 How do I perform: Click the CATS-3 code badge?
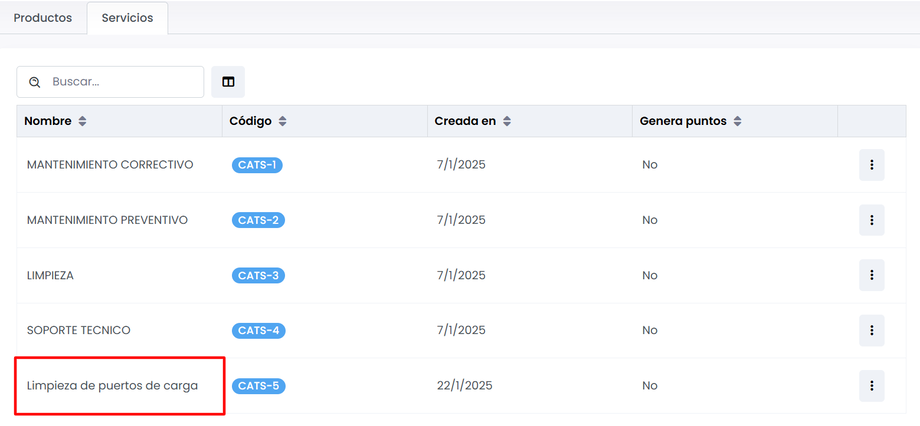point(258,275)
